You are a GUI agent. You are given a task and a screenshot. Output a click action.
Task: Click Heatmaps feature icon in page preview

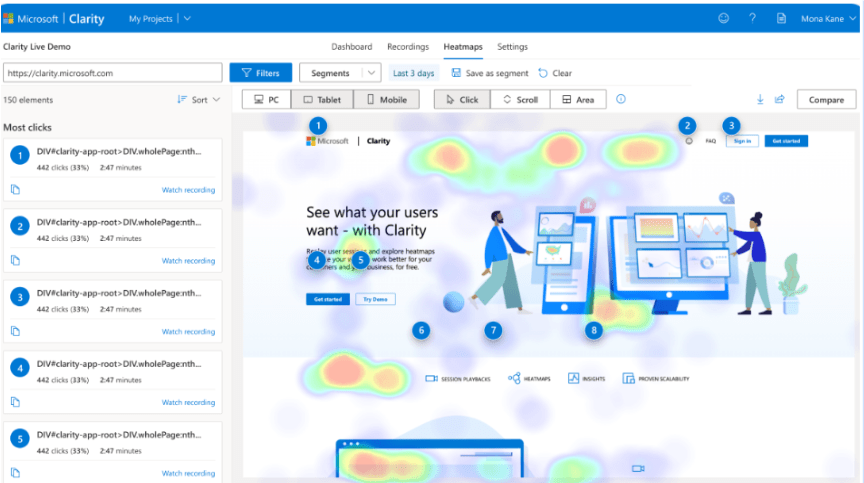514,378
